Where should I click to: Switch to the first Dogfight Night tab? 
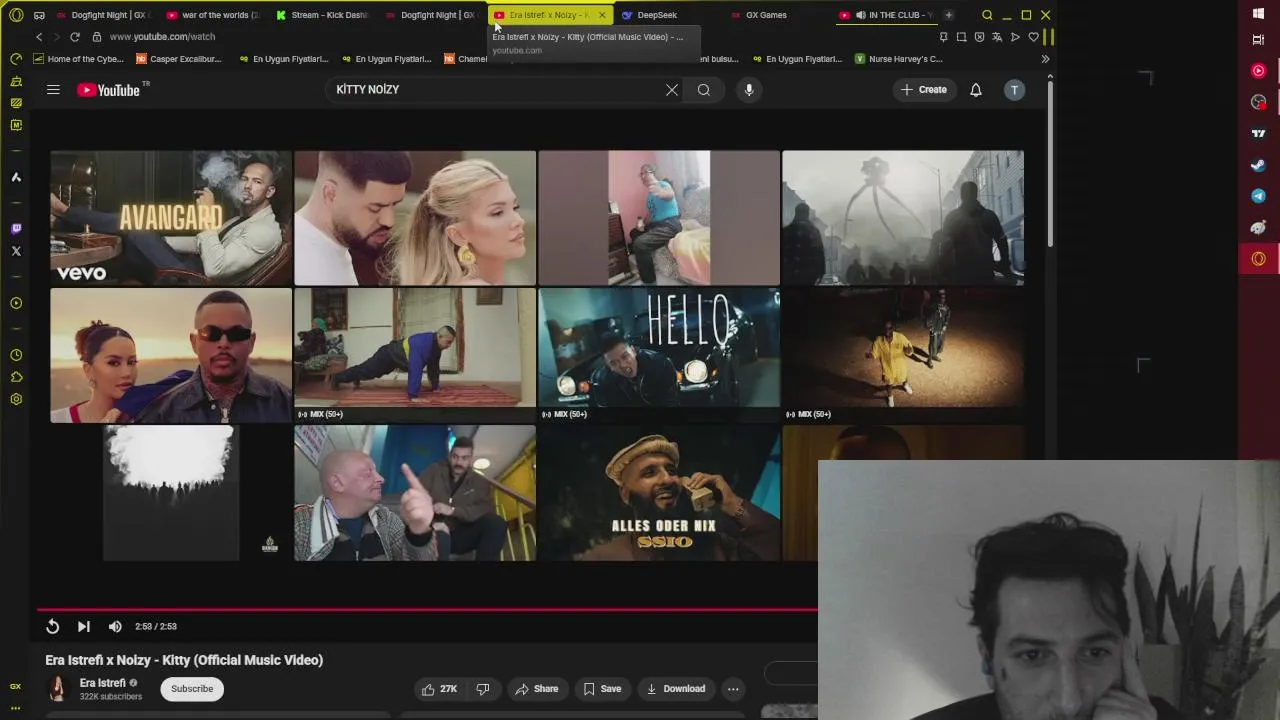[102, 15]
